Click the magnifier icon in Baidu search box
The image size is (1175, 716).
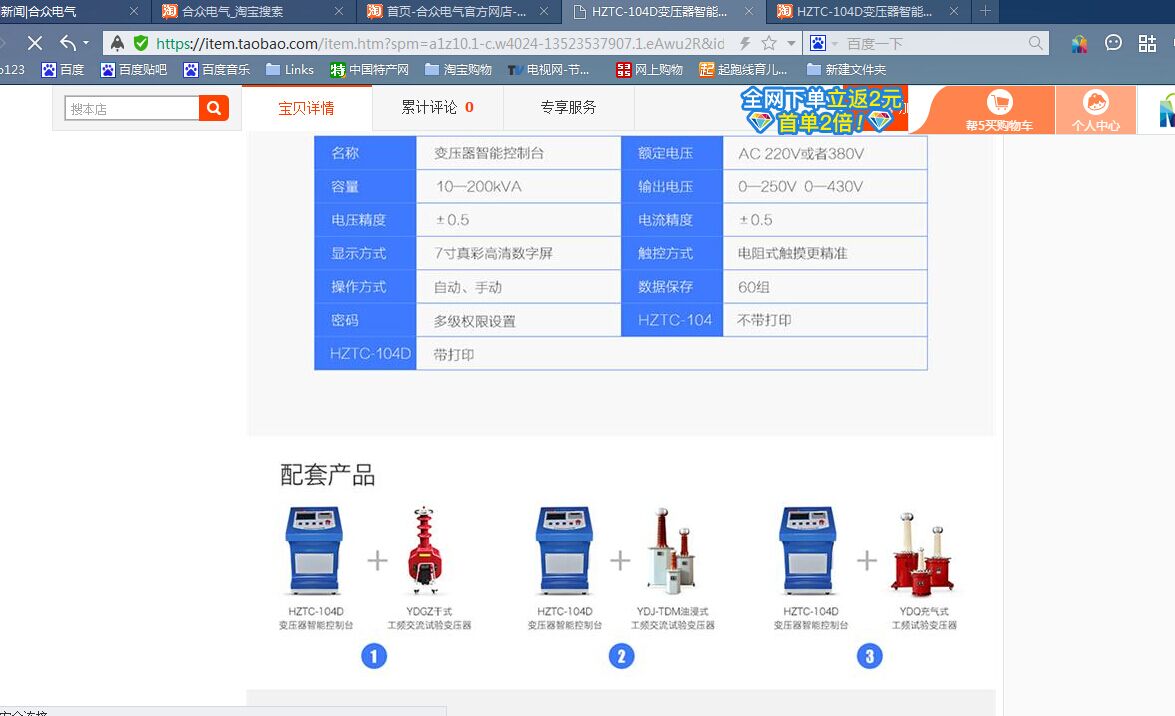pyautogui.click(x=1036, y=43)
